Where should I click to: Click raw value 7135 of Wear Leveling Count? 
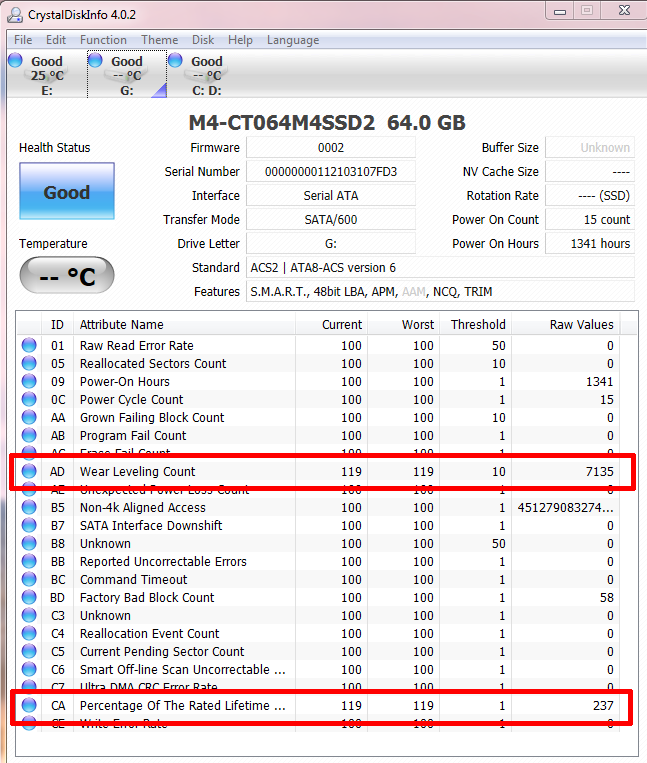600,472
